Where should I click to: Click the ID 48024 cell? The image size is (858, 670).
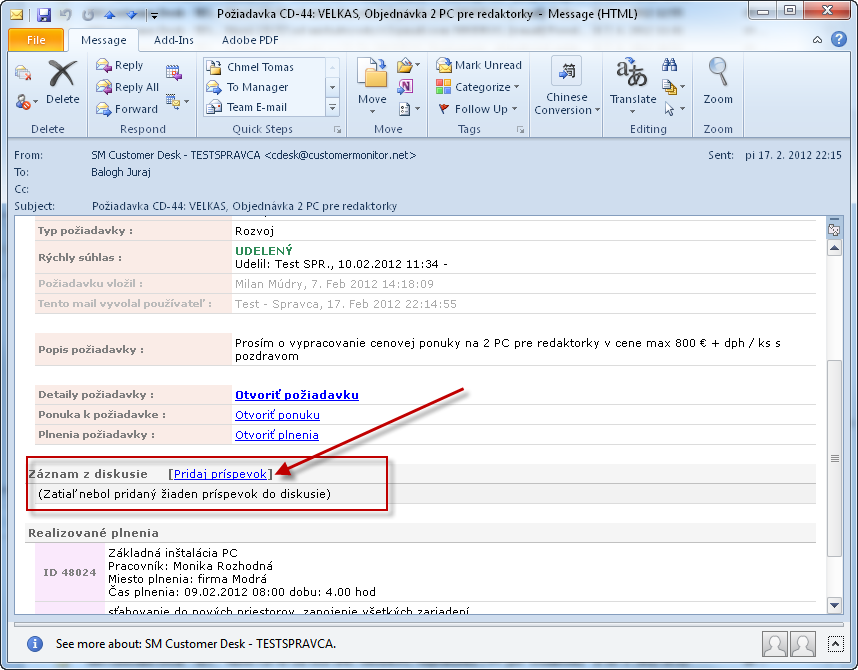coord(69,572)
